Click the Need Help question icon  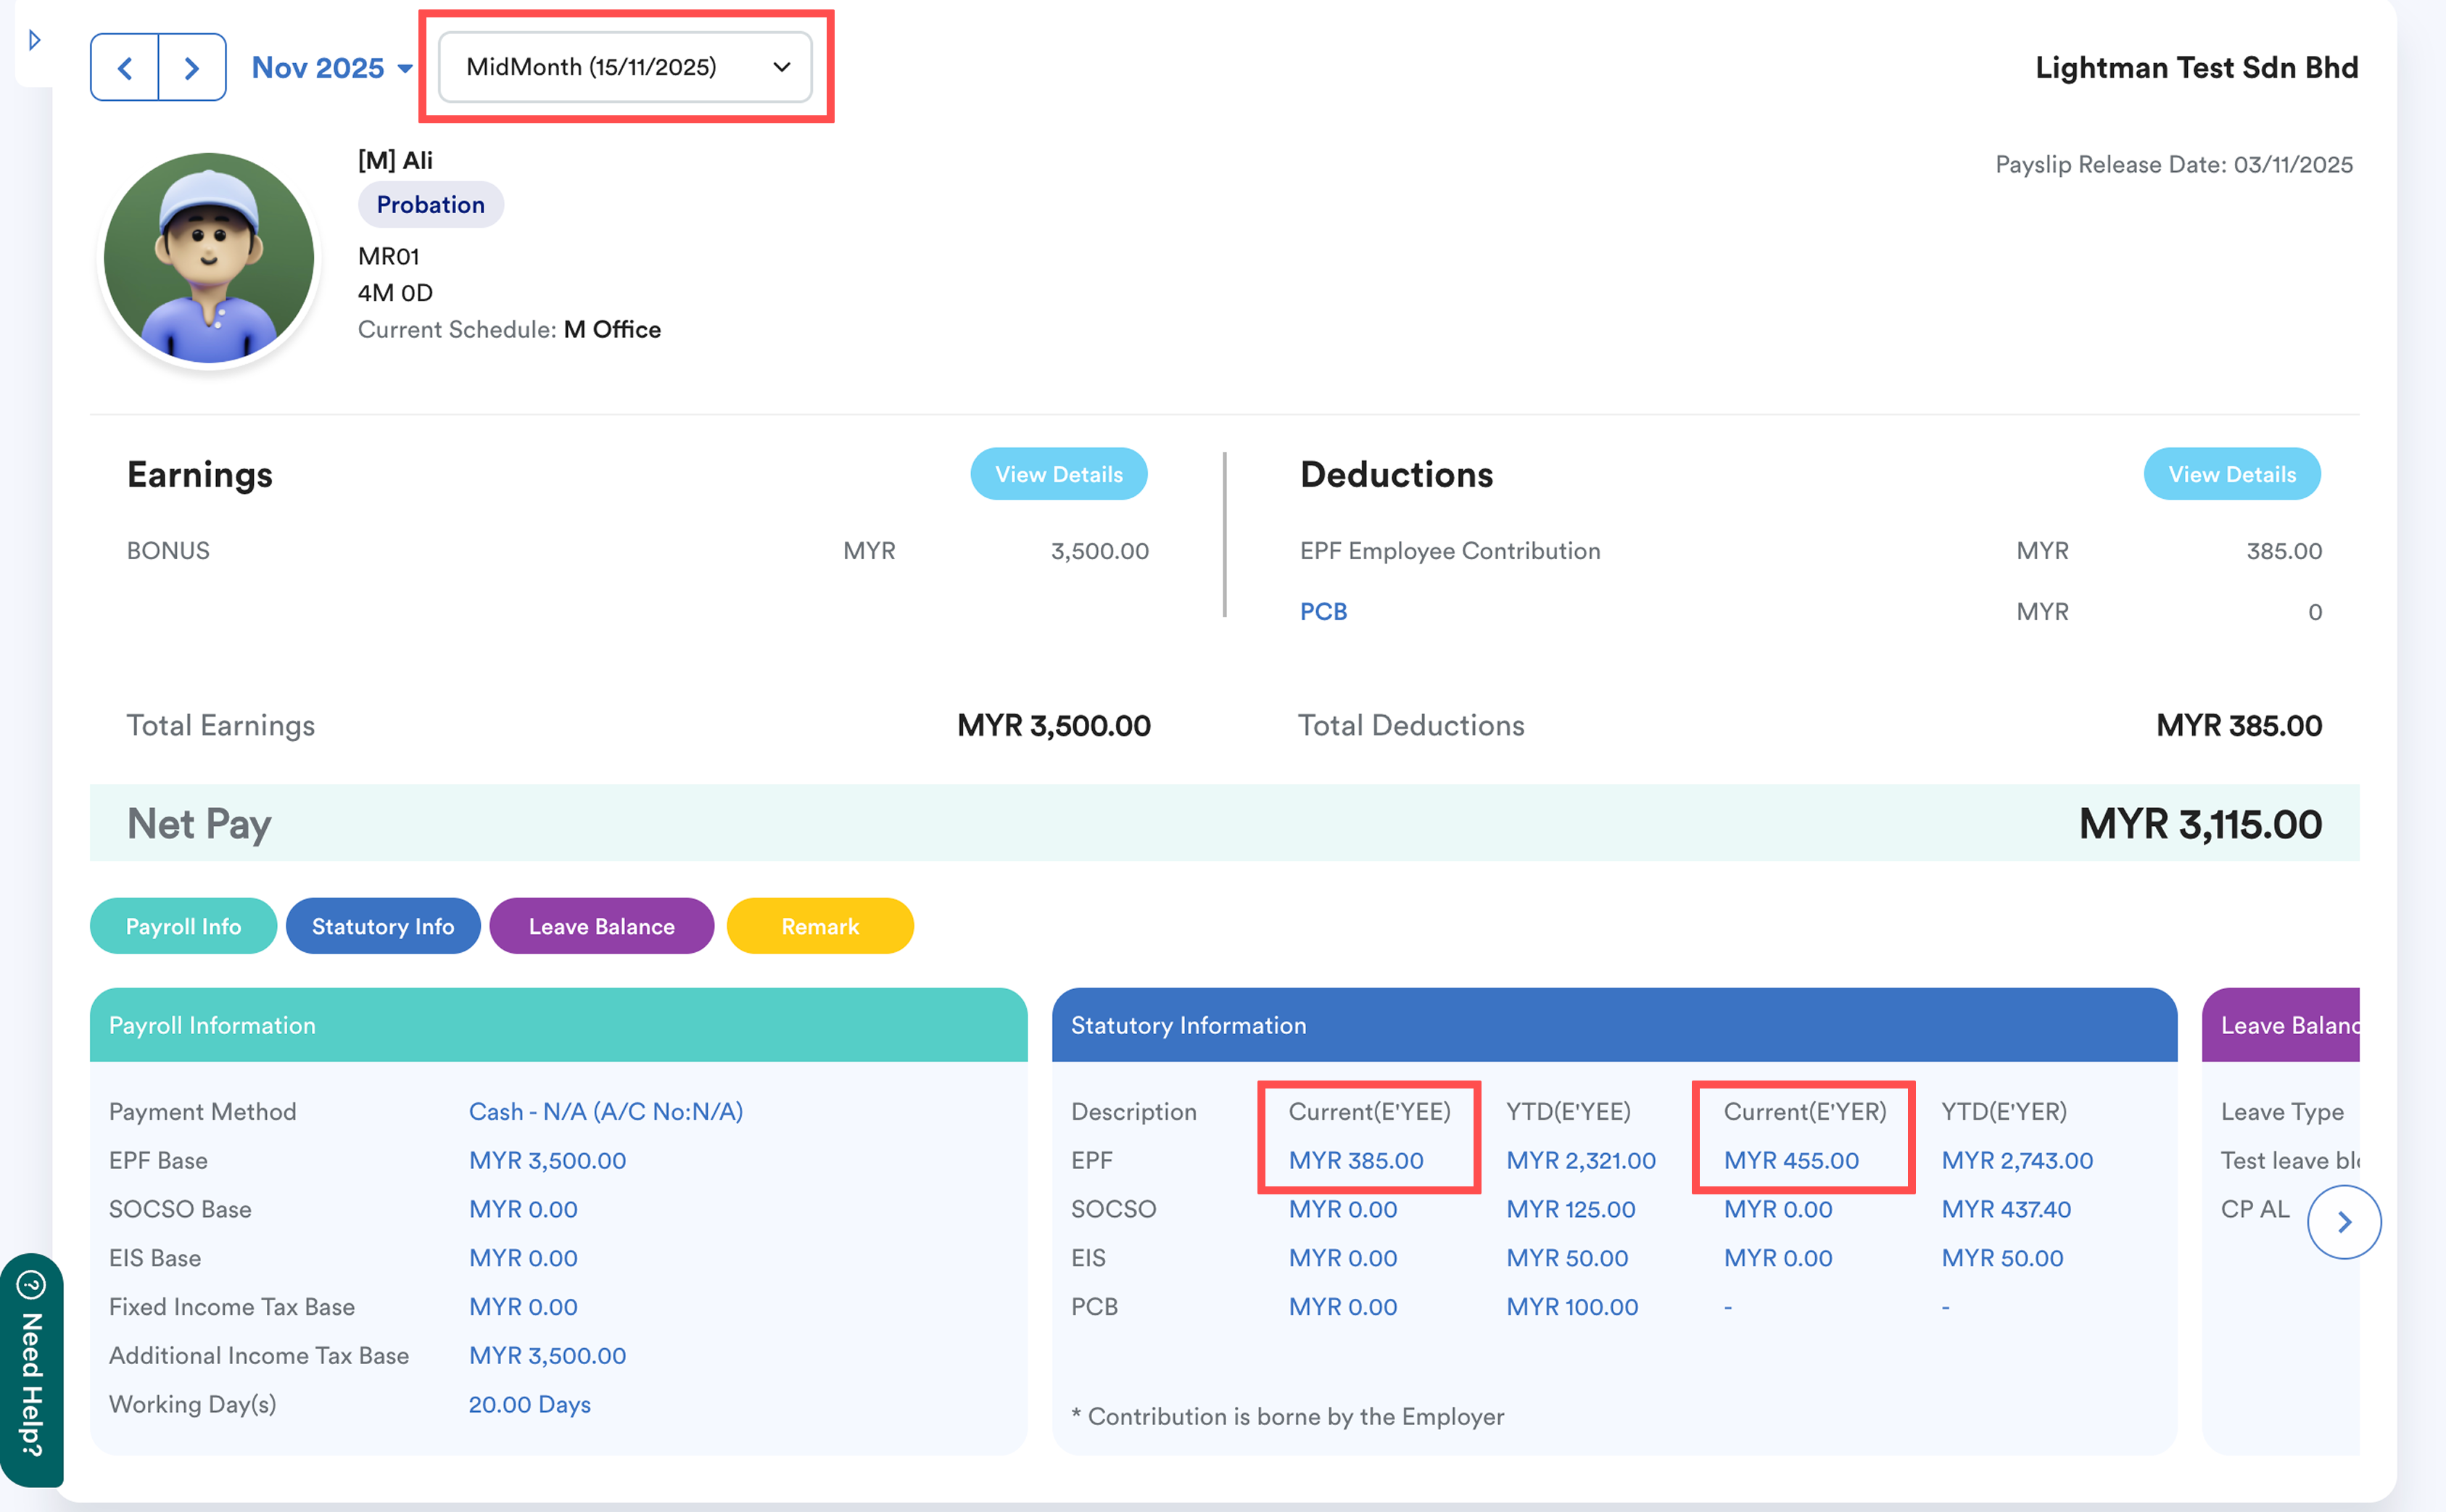31,1284
